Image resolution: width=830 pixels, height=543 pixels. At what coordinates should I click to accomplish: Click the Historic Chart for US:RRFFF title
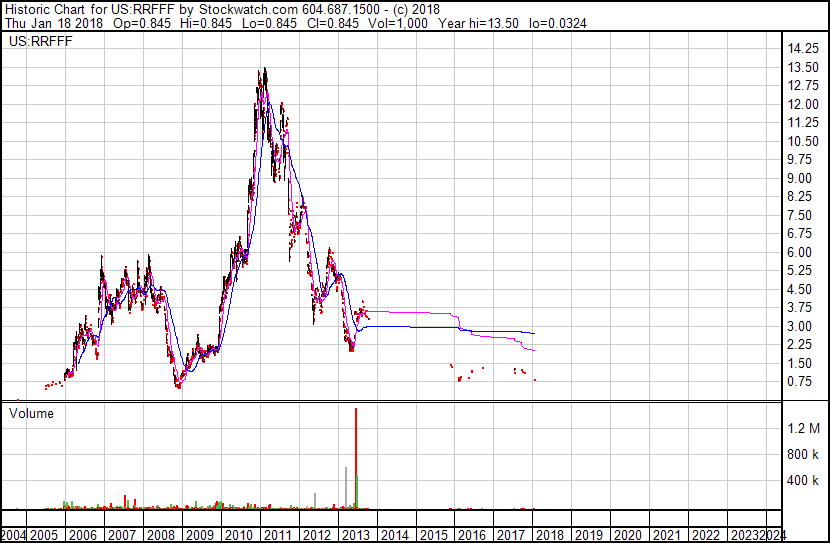89,9
